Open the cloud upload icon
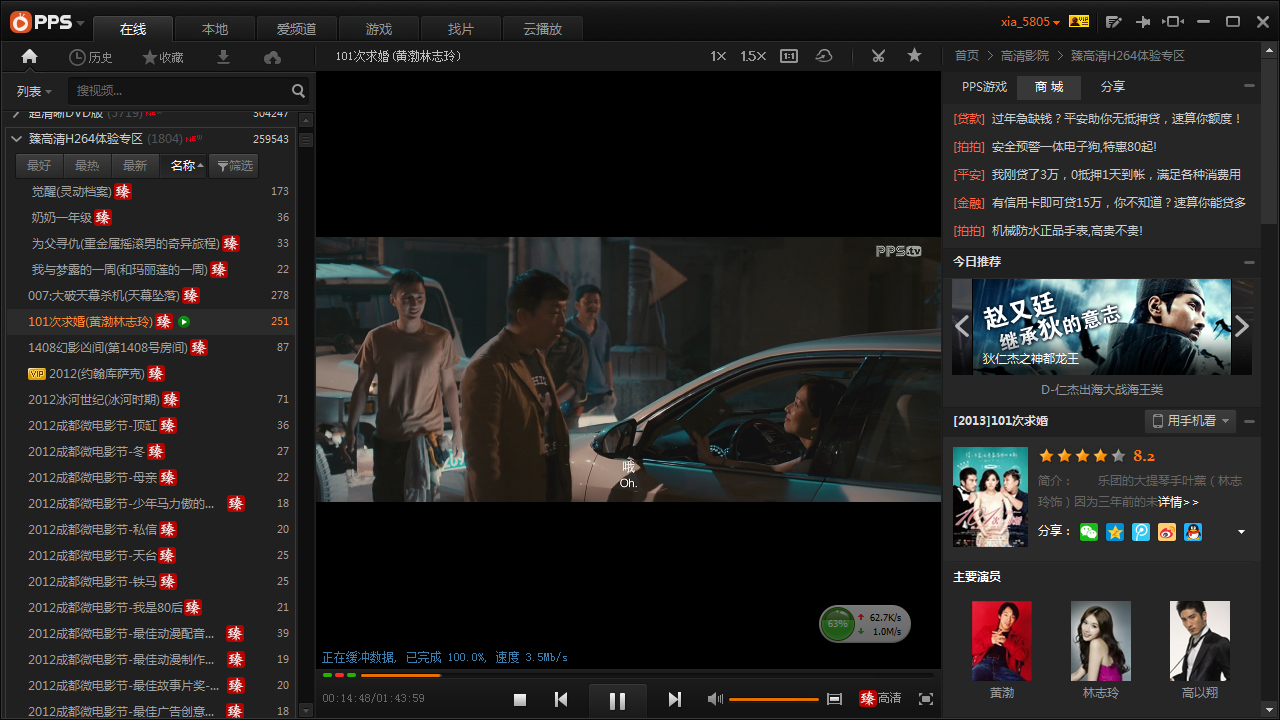Screen dimensions: 1280x720 (x=272, y=57)
